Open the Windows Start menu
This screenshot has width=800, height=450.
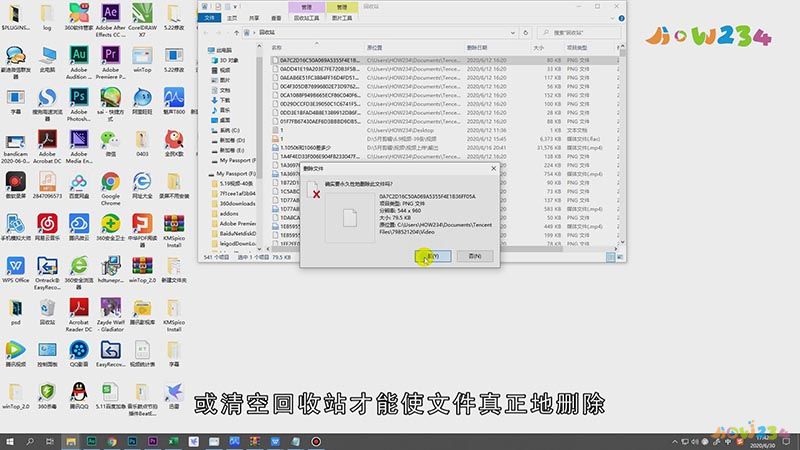[9, 441]
